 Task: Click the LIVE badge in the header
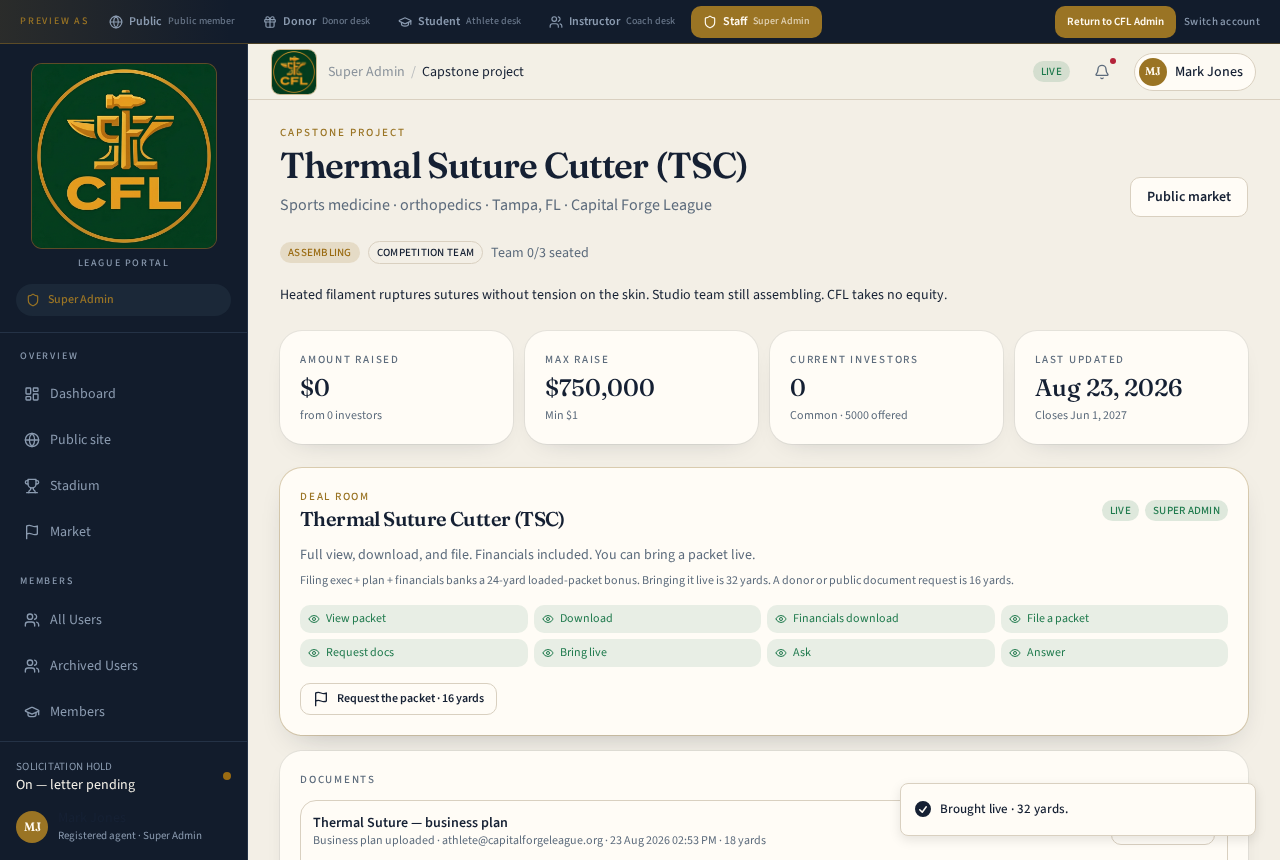[1051, 72]
